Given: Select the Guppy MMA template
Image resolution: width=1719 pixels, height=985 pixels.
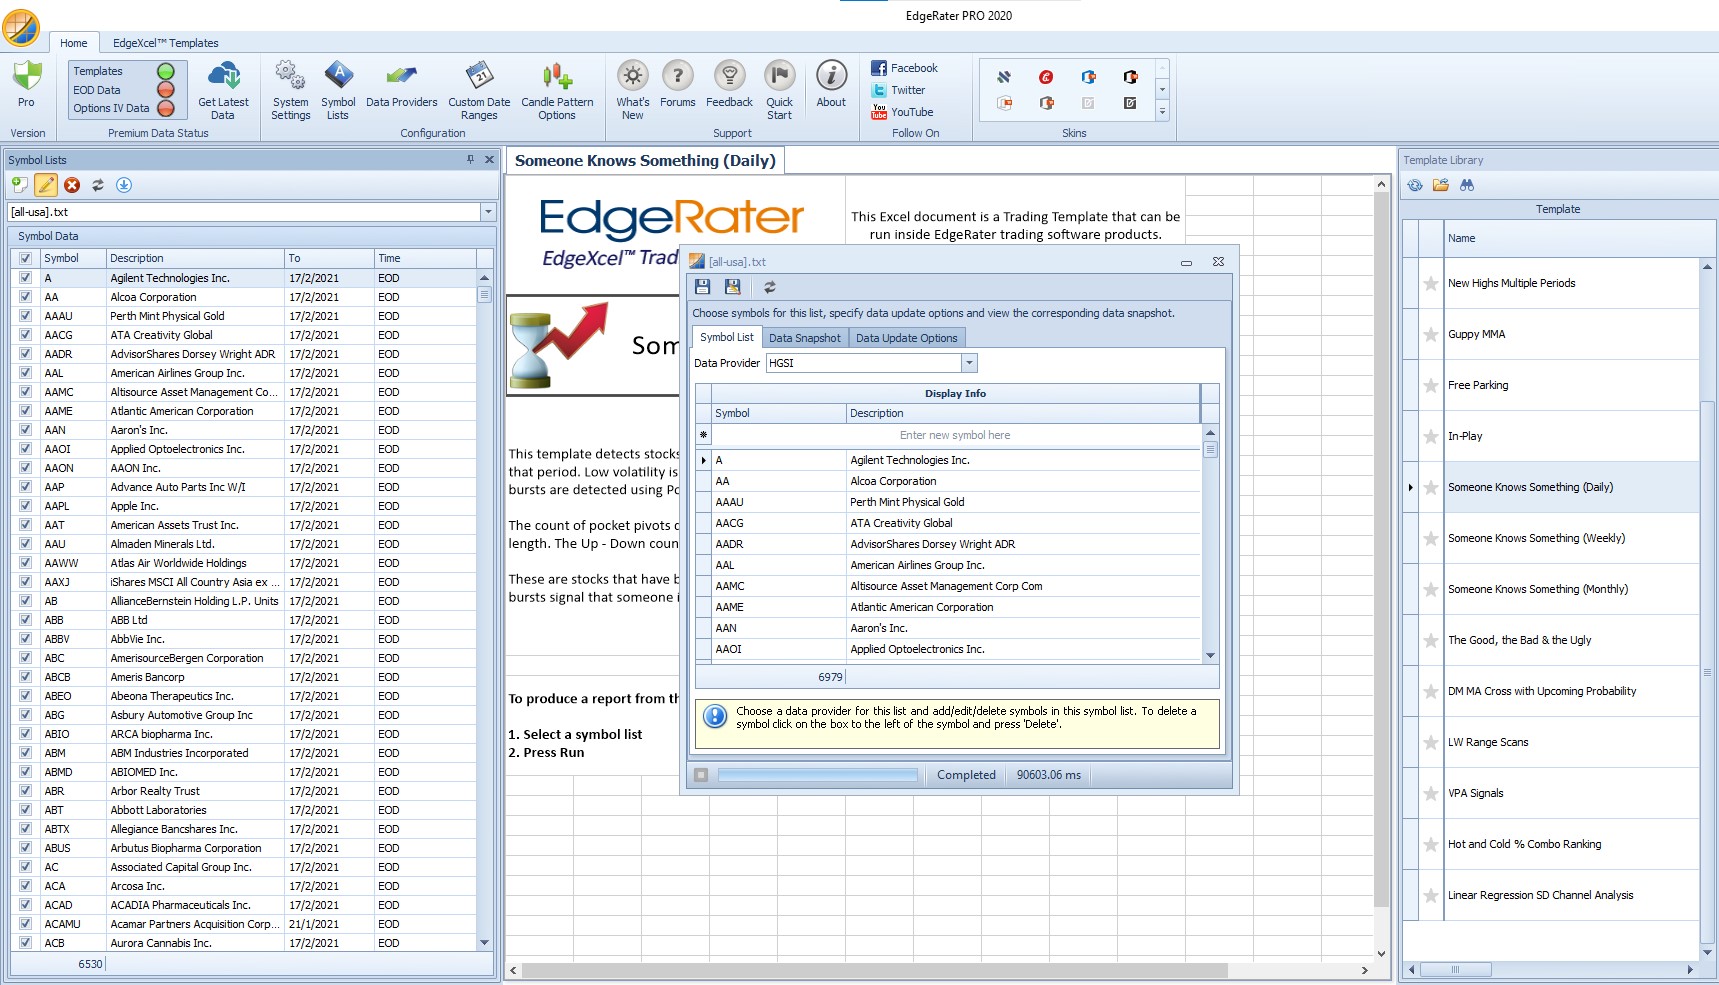Looking at the screenshot, I should point(1476,334).
